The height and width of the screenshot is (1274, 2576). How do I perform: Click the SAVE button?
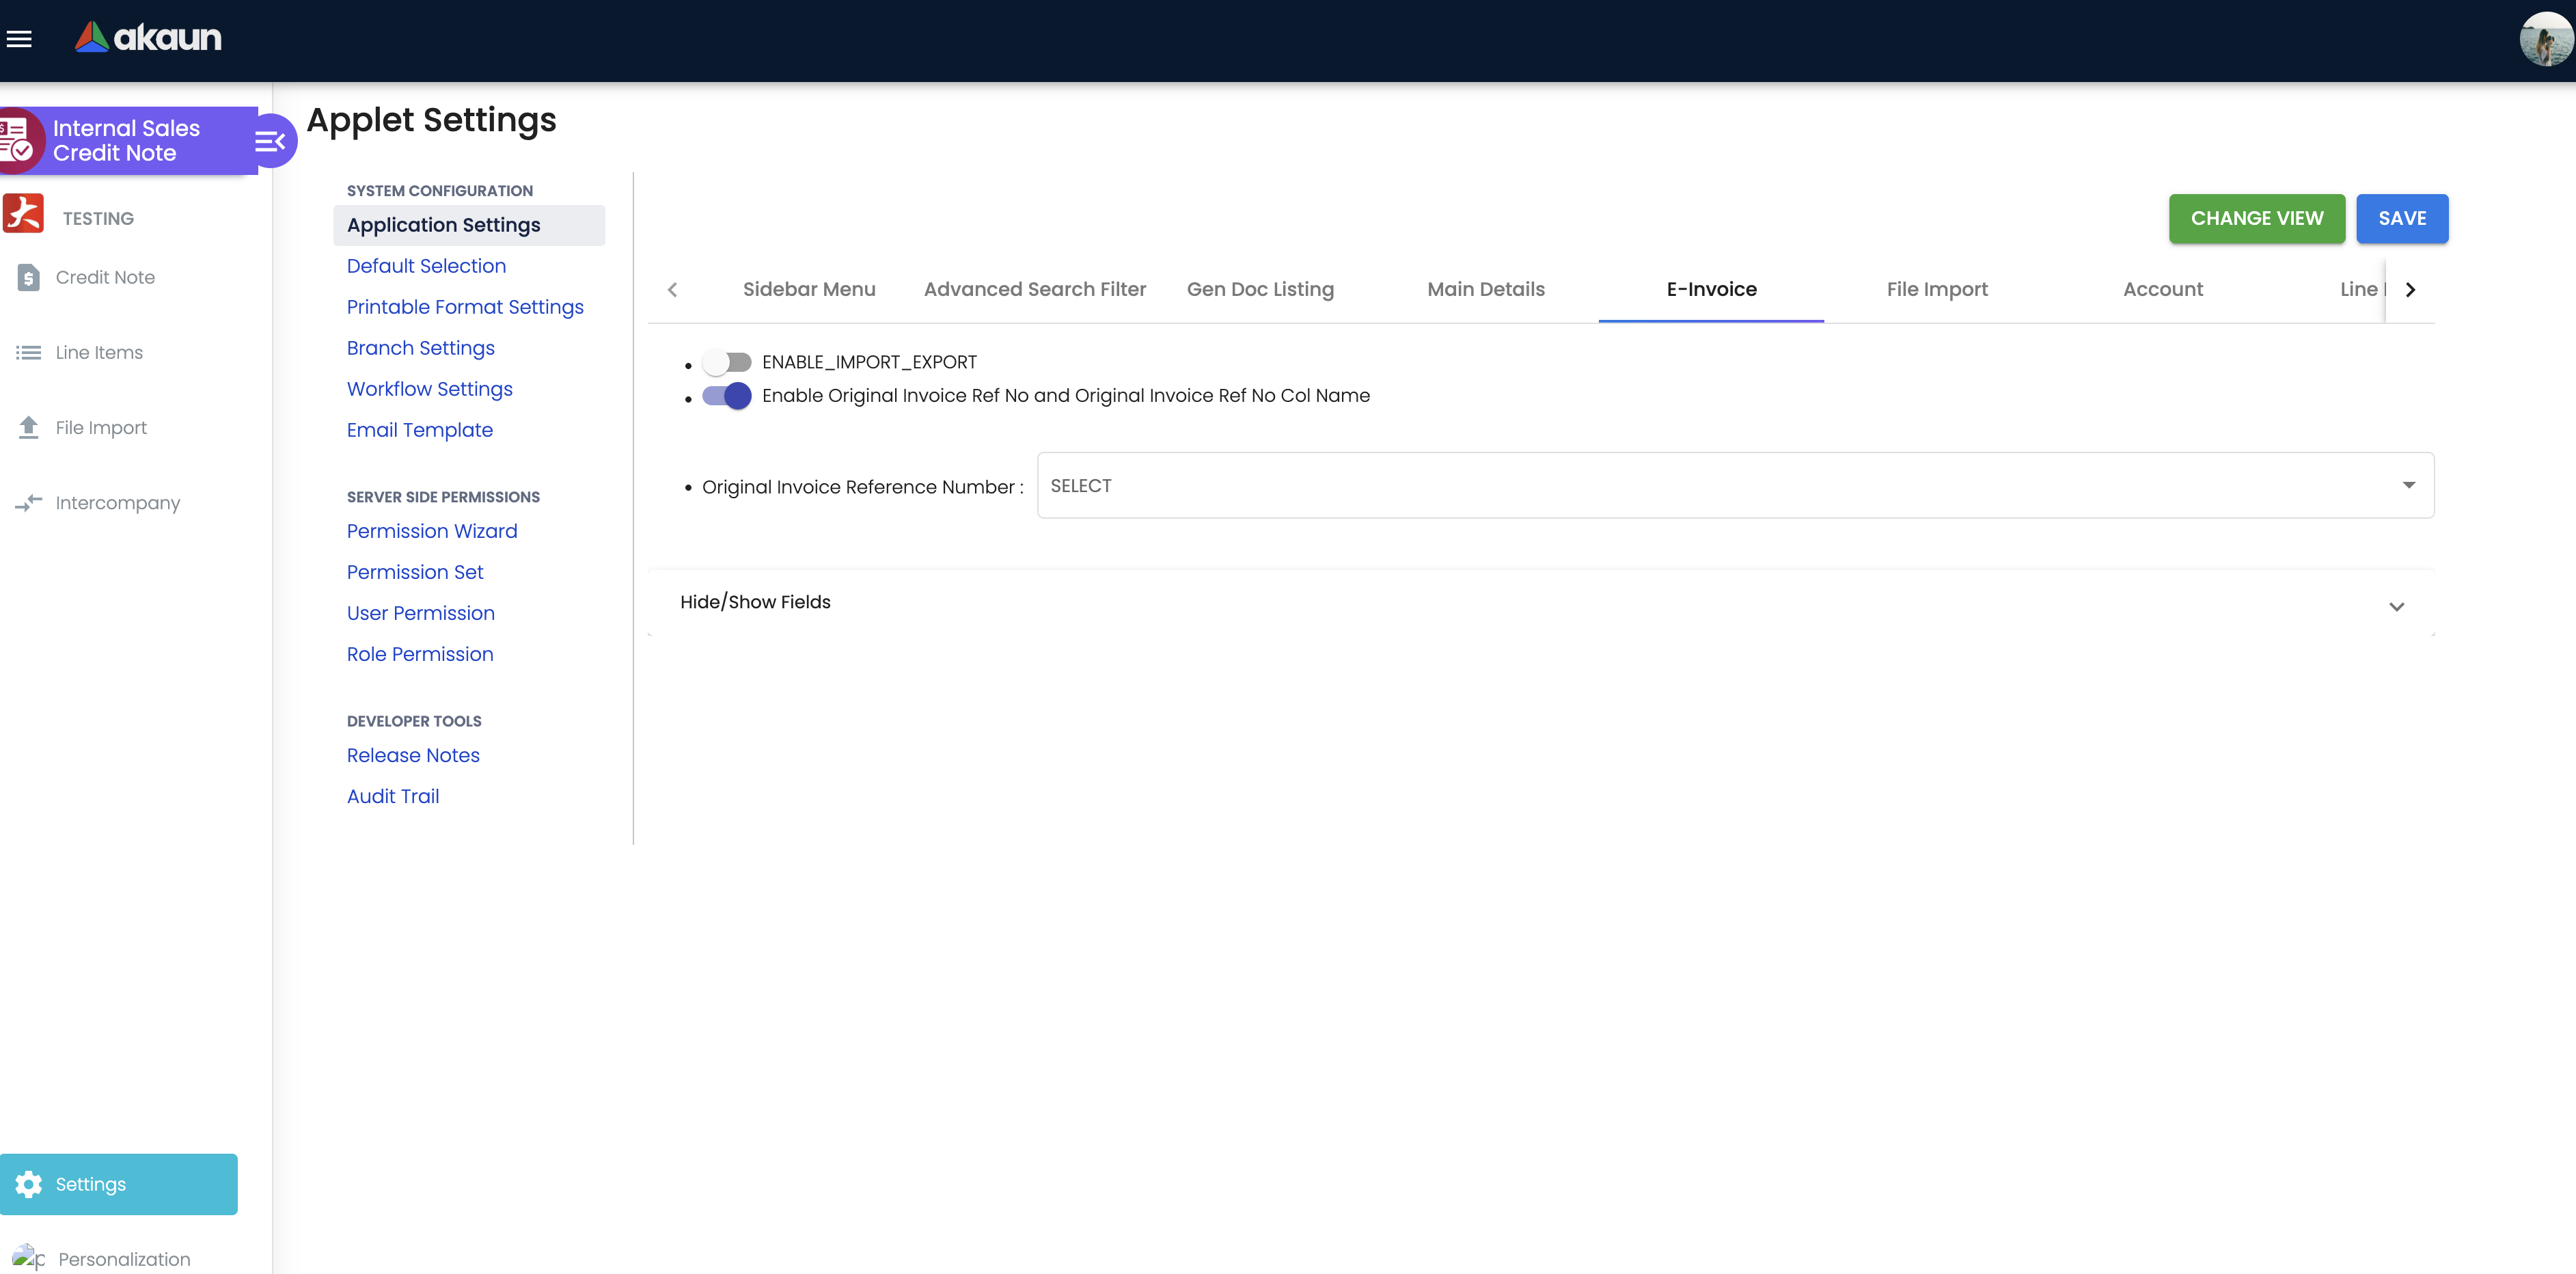(x=2402, y=218)
